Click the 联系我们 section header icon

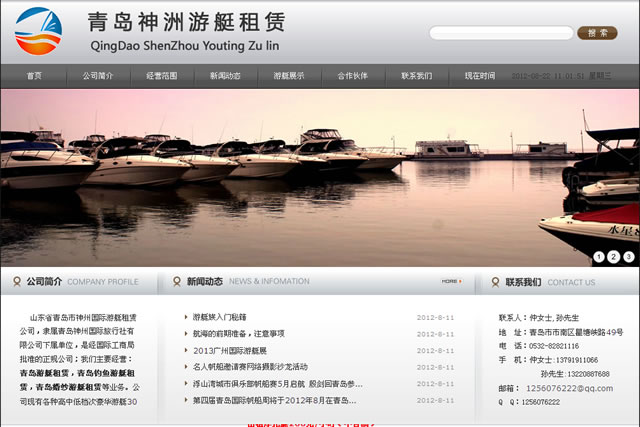click(494, 281)
